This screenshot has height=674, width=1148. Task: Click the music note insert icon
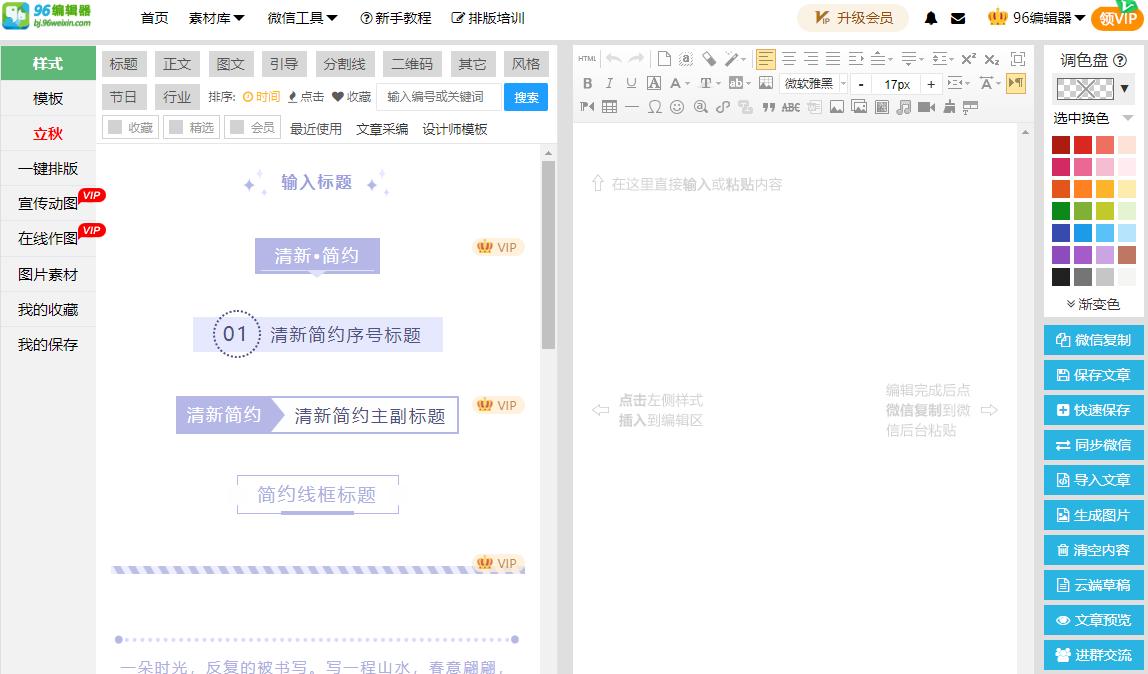902,106
